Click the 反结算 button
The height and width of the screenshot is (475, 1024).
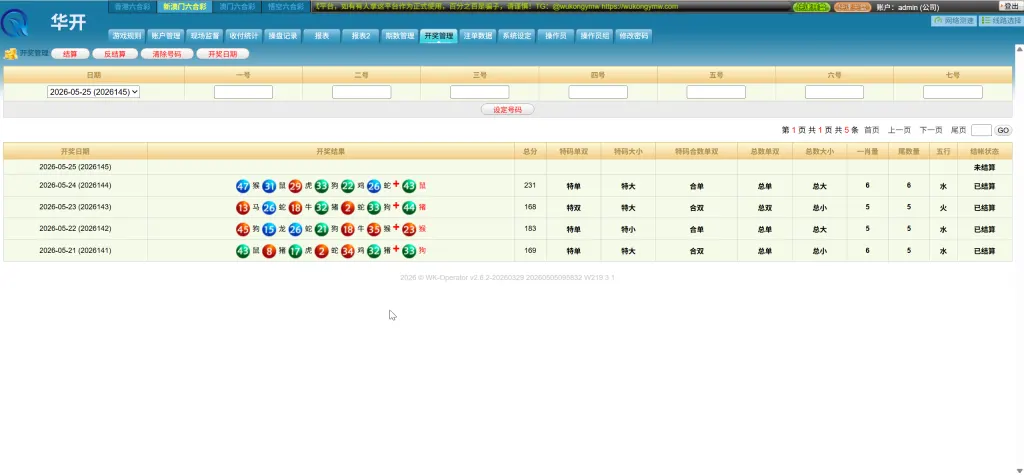(114, 54)
